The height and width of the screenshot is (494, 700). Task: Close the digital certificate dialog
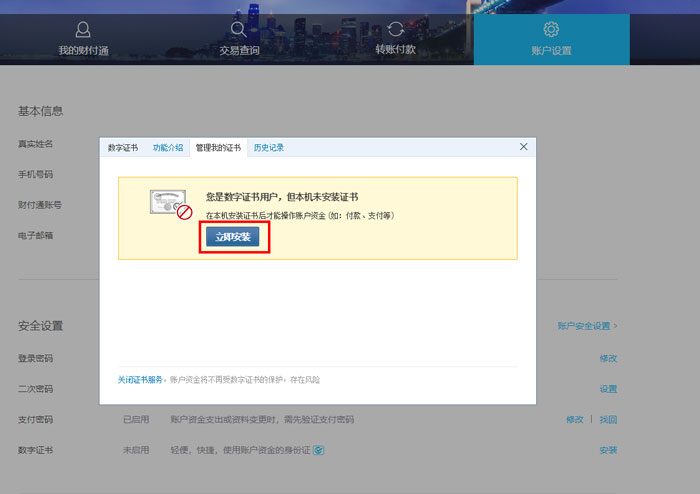pyautogui.click(x=523, y=147)
